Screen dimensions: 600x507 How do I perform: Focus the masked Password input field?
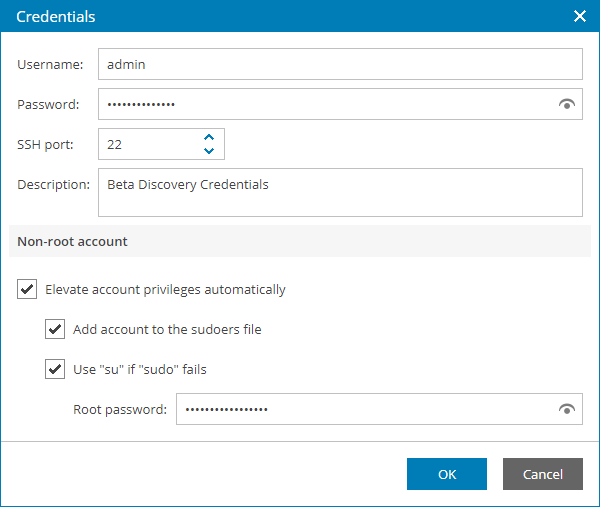tap(320, 104)
